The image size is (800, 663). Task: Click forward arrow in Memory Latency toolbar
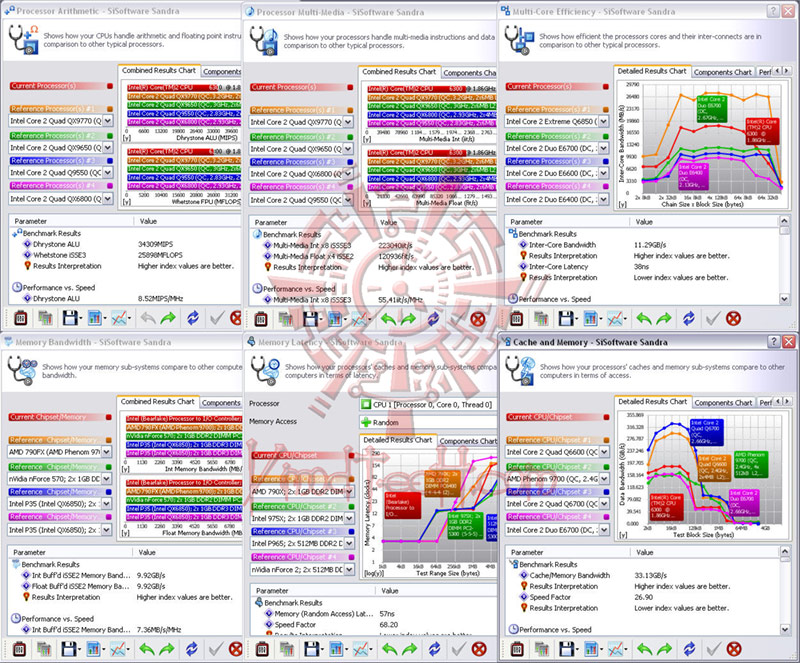(x=410, y=649)
